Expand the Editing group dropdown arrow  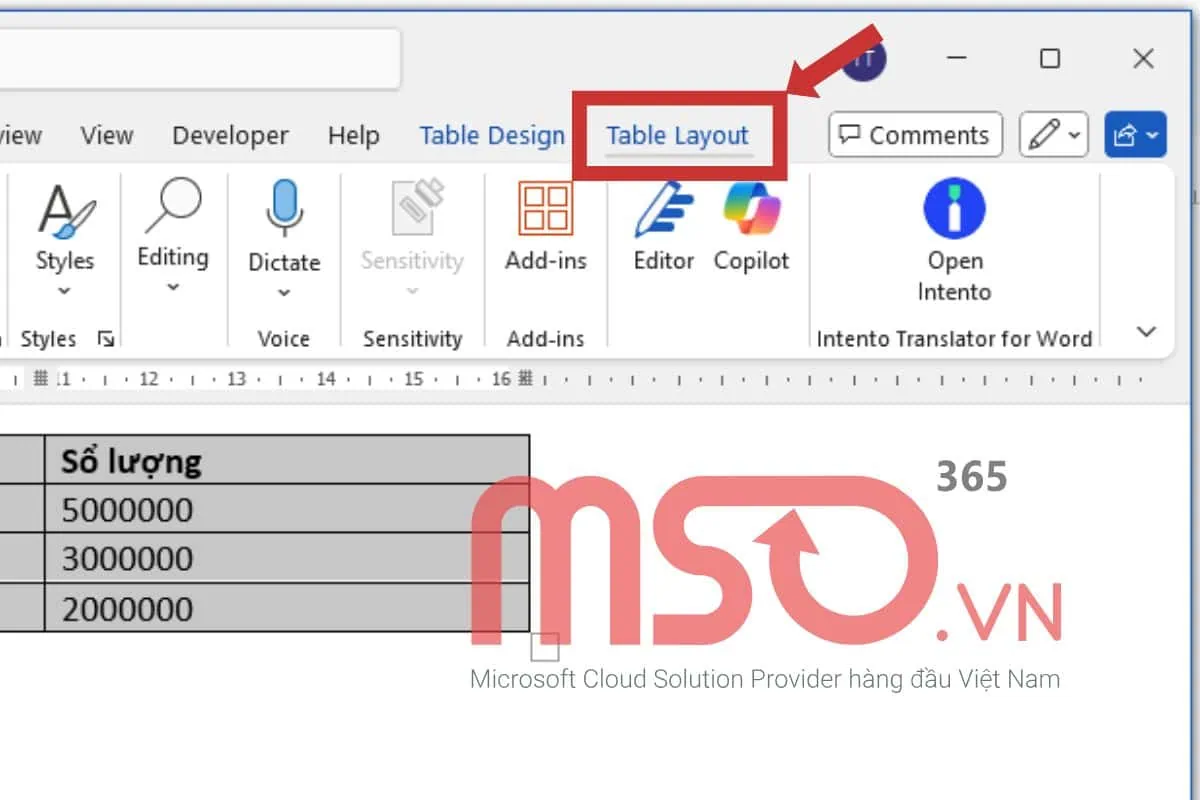pos(172,288)
